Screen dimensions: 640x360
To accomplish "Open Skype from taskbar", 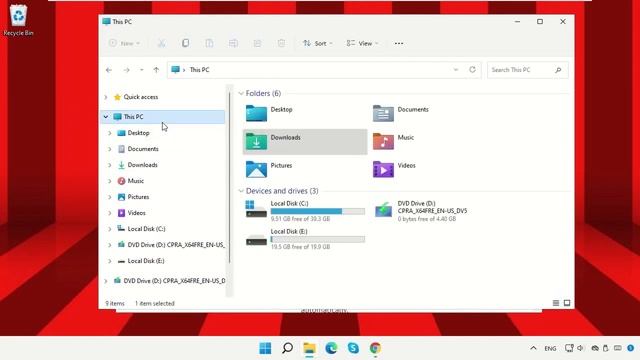I will click(353, 348).
